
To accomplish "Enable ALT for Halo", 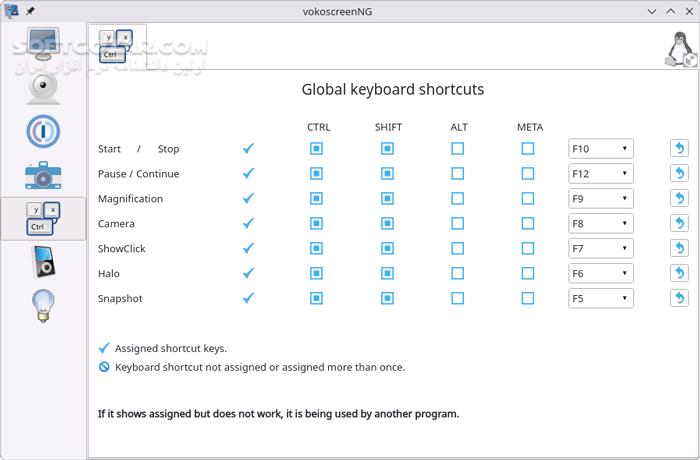I will tap(458, 273).
